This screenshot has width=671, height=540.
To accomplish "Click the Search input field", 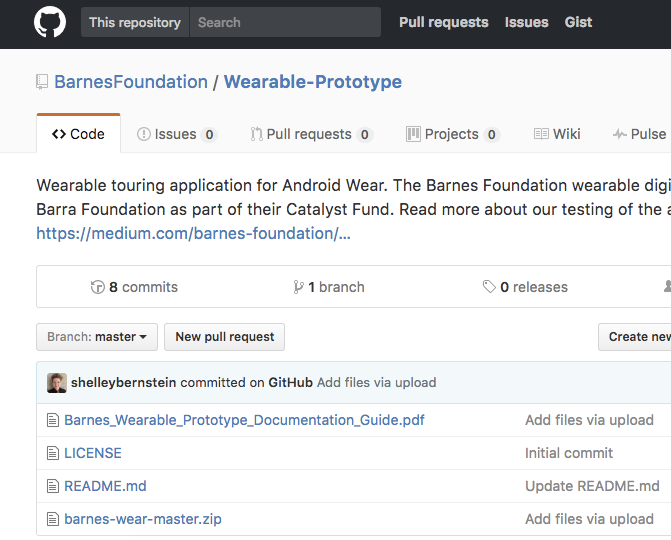I will tap(285, 22).
